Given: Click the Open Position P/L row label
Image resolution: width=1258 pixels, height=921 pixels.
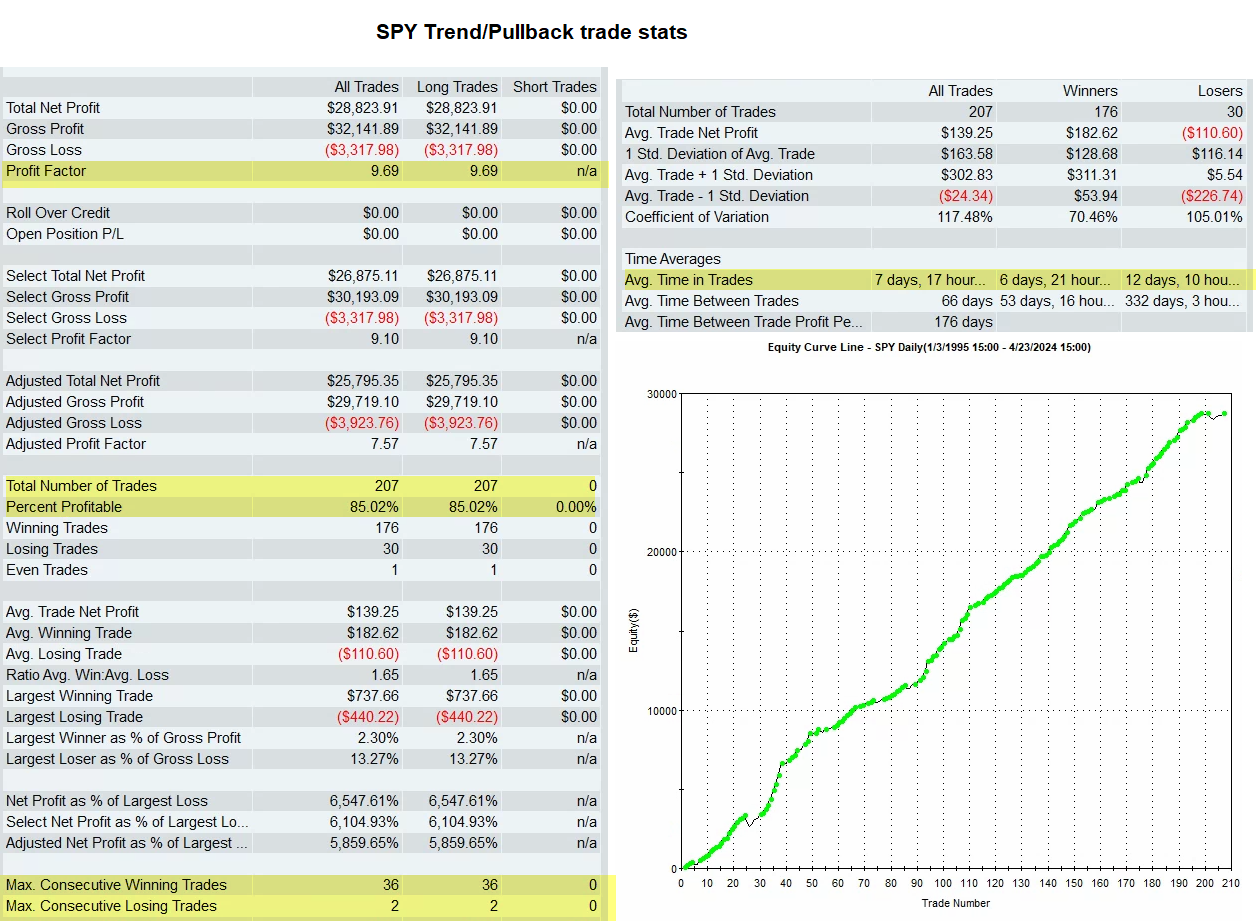Looking at the screenshot, I should coord(65,234).
